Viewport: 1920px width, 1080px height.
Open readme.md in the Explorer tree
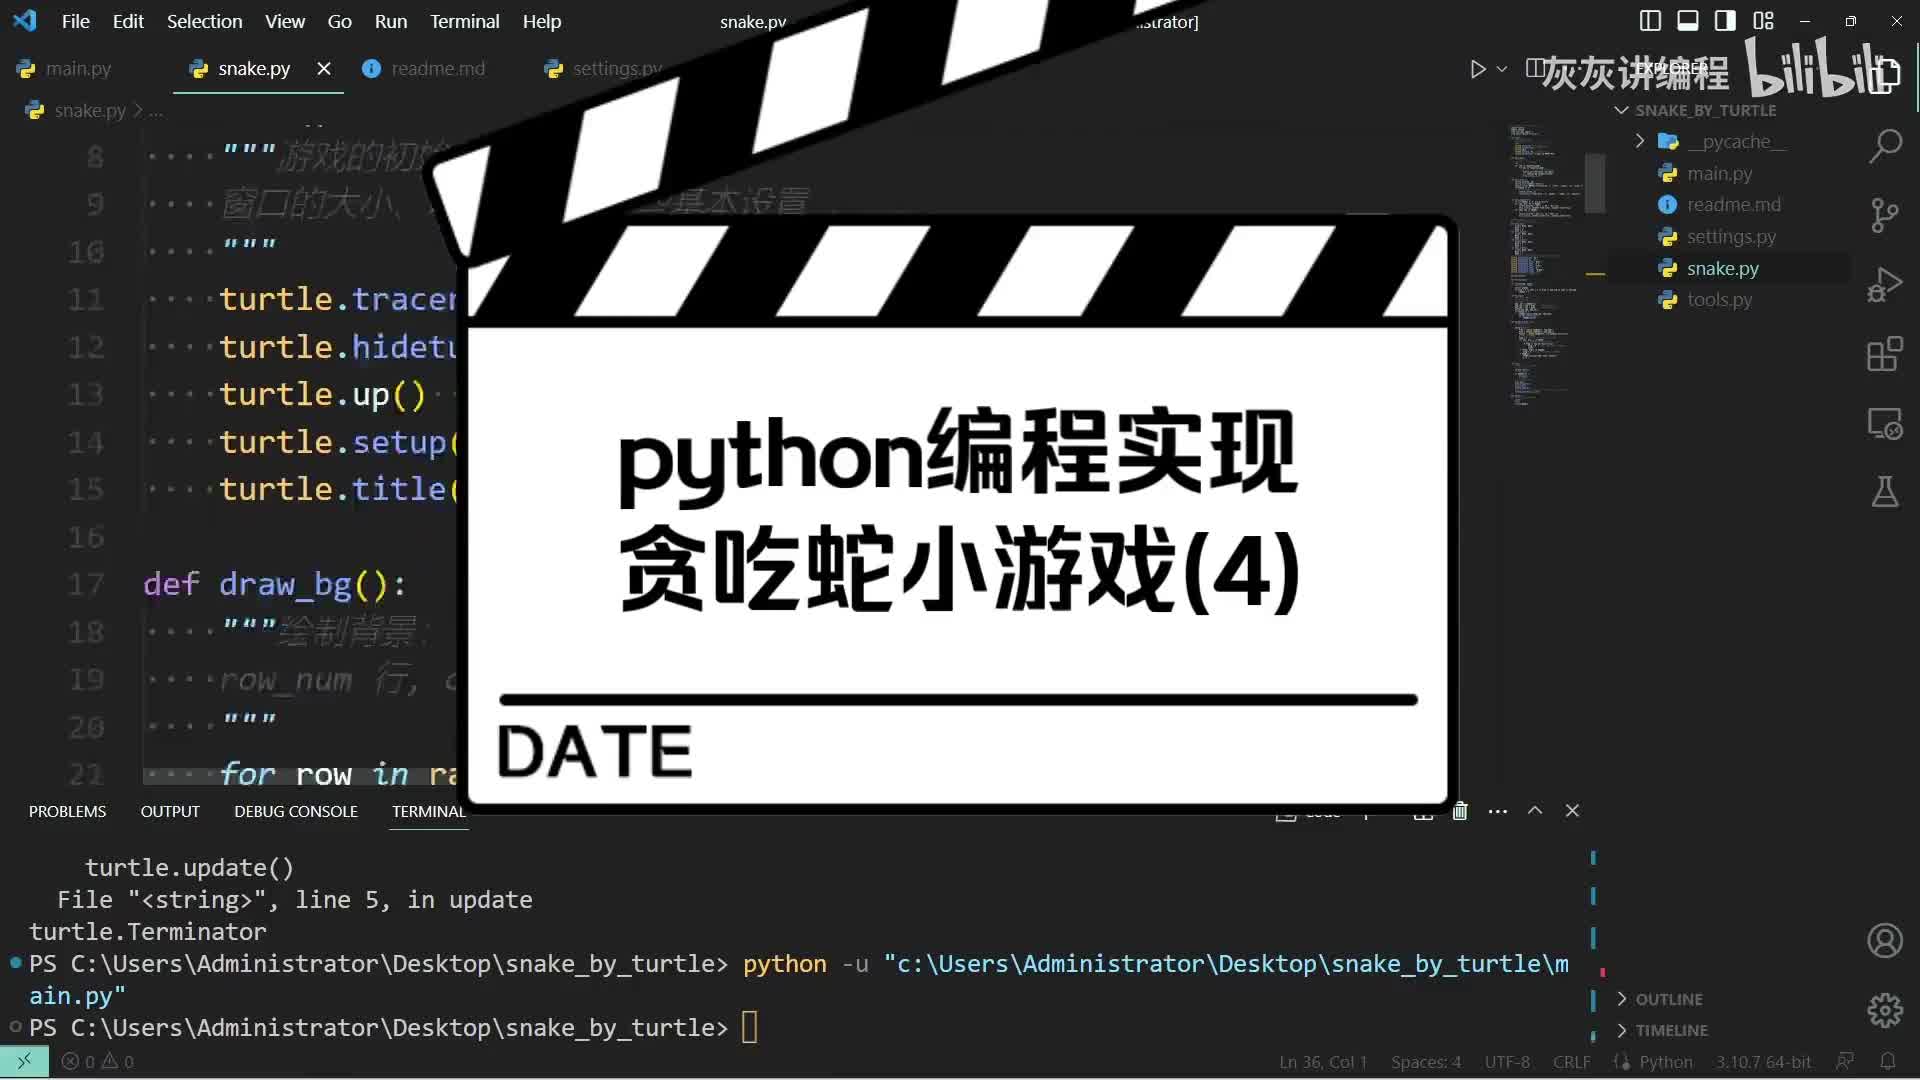tap(1733, 205)
